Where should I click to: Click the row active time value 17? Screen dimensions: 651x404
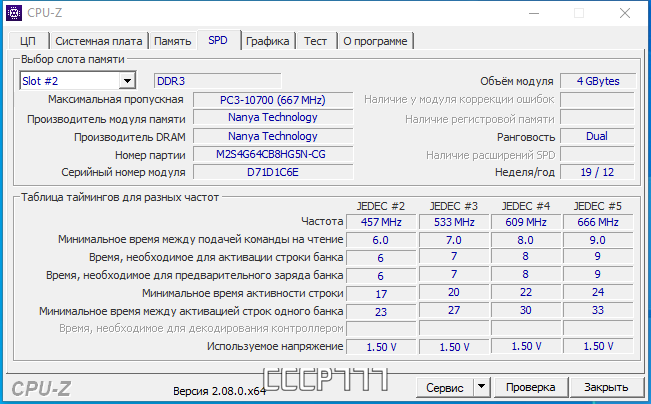(381, 294)
